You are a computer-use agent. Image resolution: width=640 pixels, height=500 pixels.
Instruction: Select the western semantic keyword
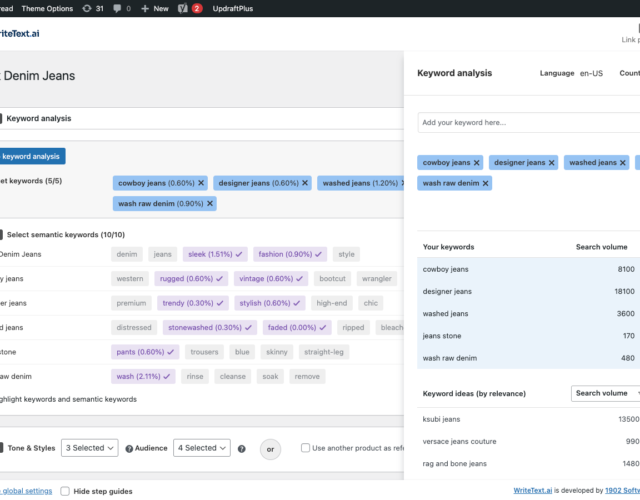[x=130, y=279]
